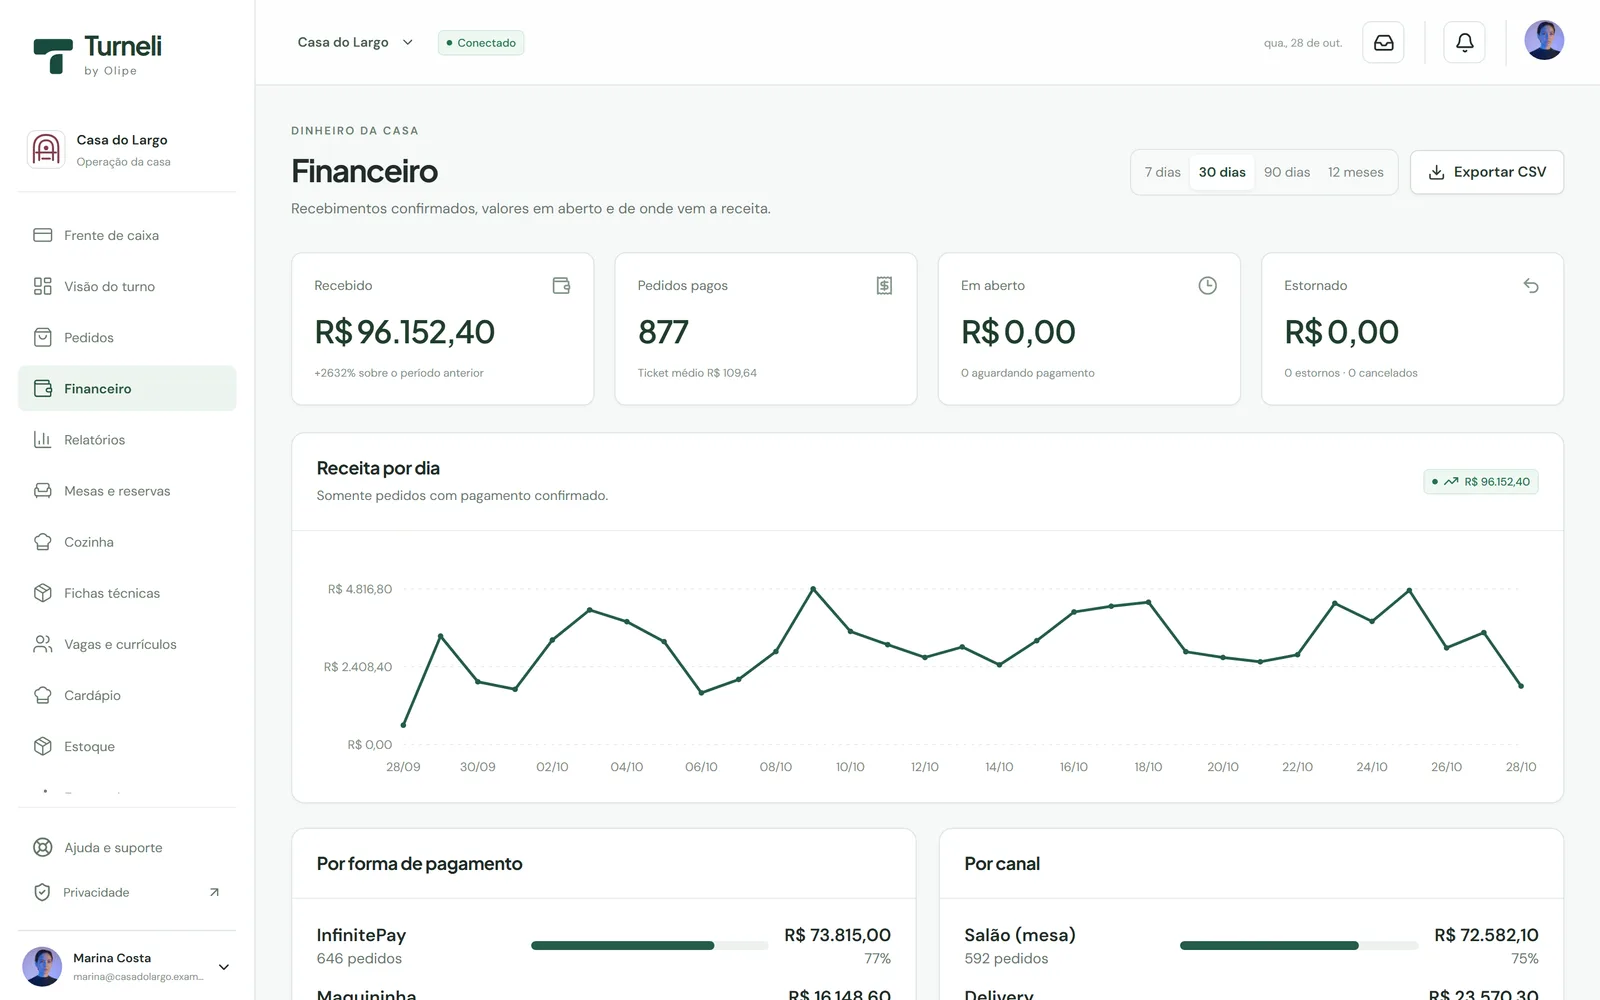This screenshot has width=1600, height=1000.
Task: Expand Marina Costa account menu chevron
Action: [x=224, y=967]
